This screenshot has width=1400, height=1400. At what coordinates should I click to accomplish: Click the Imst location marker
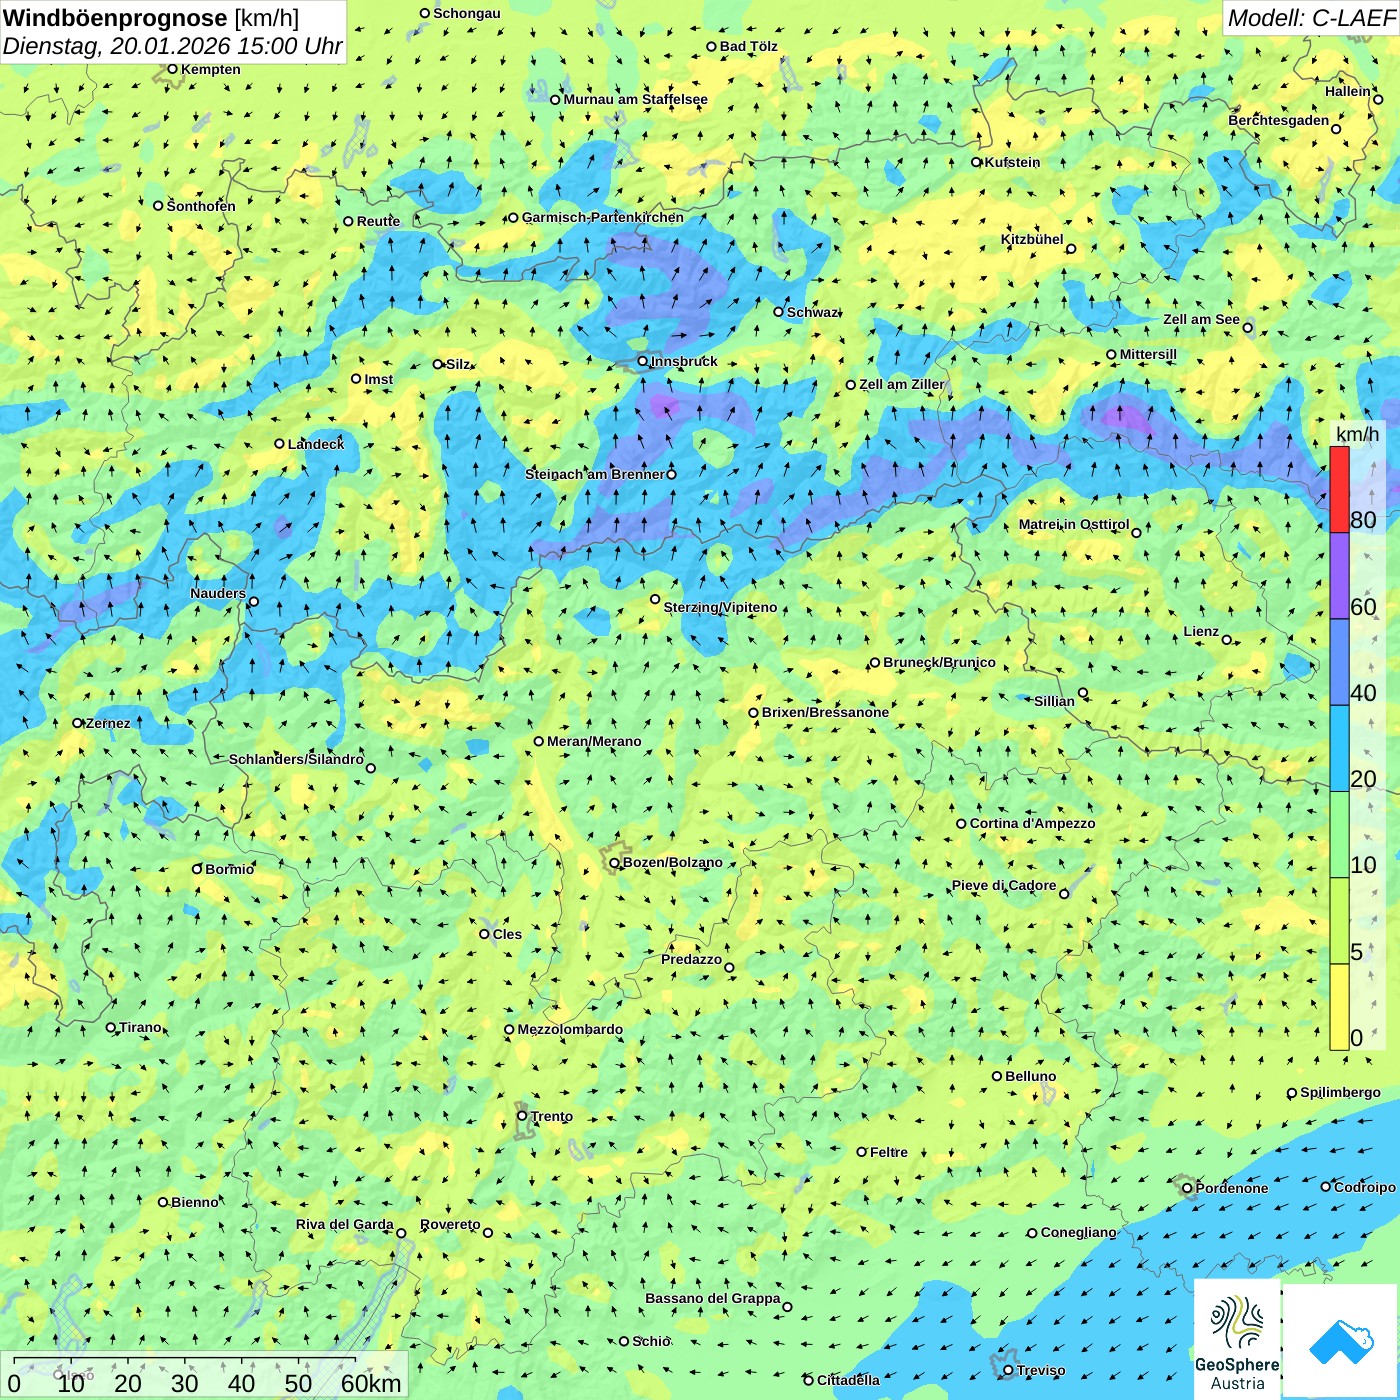356,379
